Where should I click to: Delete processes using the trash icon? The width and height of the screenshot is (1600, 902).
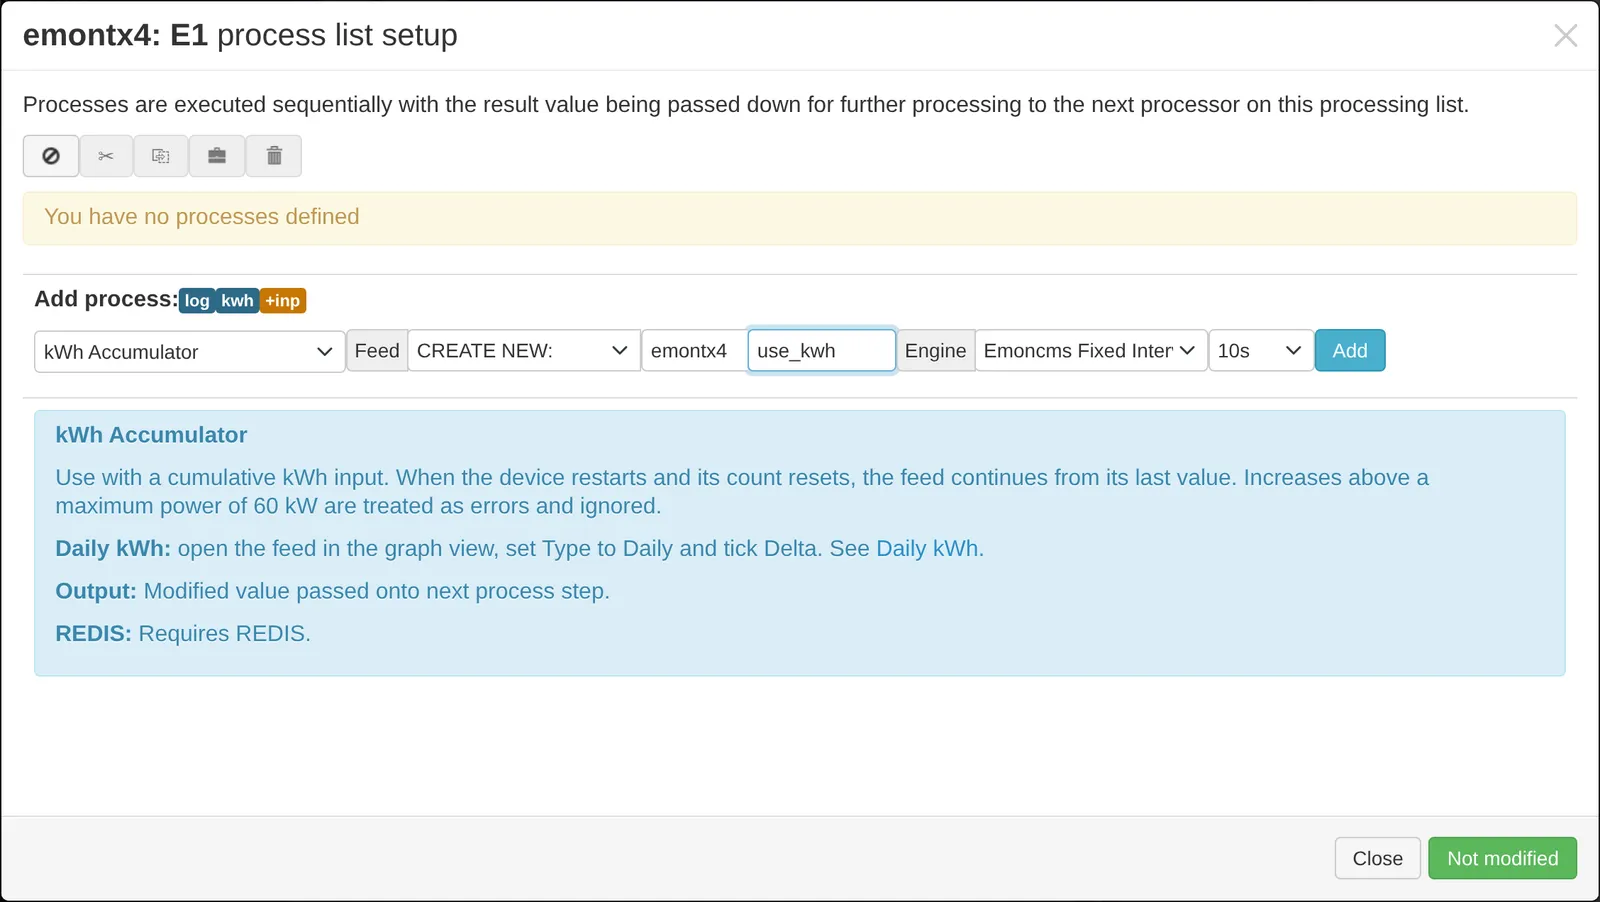tap(274, 156)
